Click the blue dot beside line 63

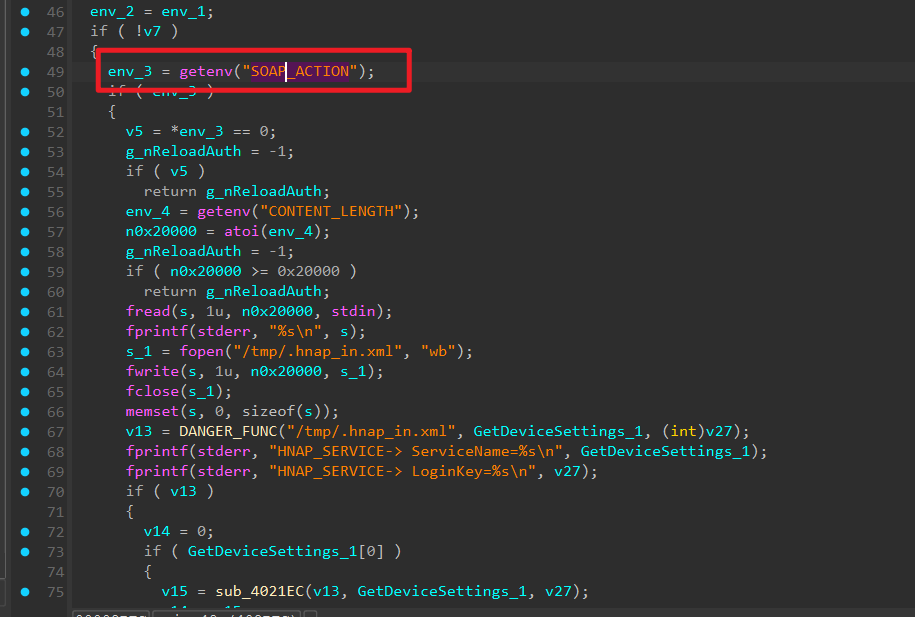pyautogui.click(x=25, y=352)
